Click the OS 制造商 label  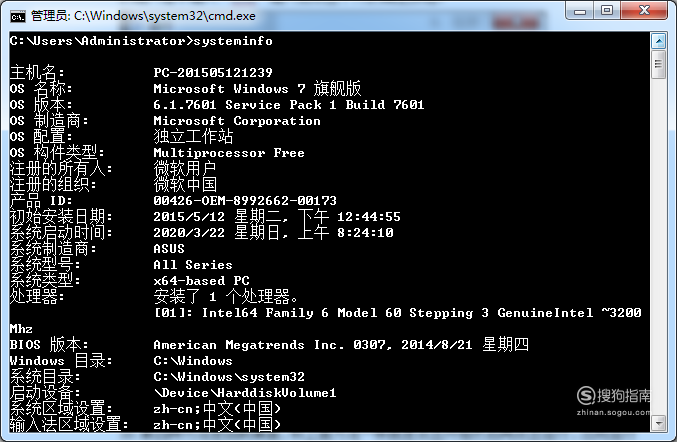pos(49,121)
